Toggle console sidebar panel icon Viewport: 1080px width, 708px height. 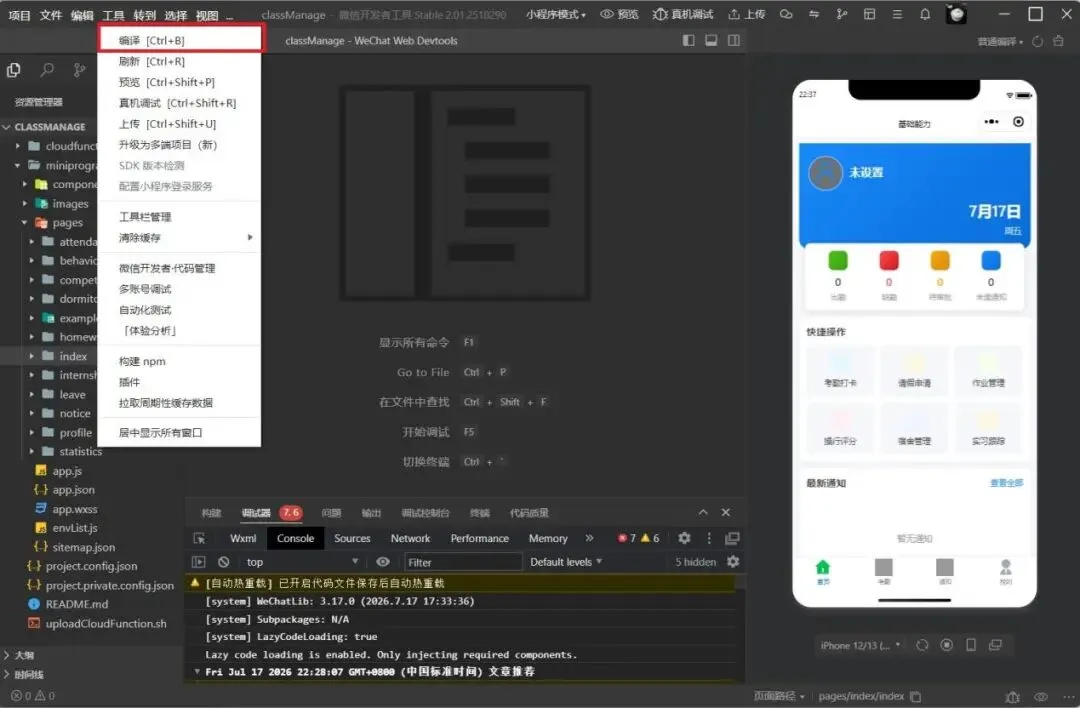[x=199, y=562]
